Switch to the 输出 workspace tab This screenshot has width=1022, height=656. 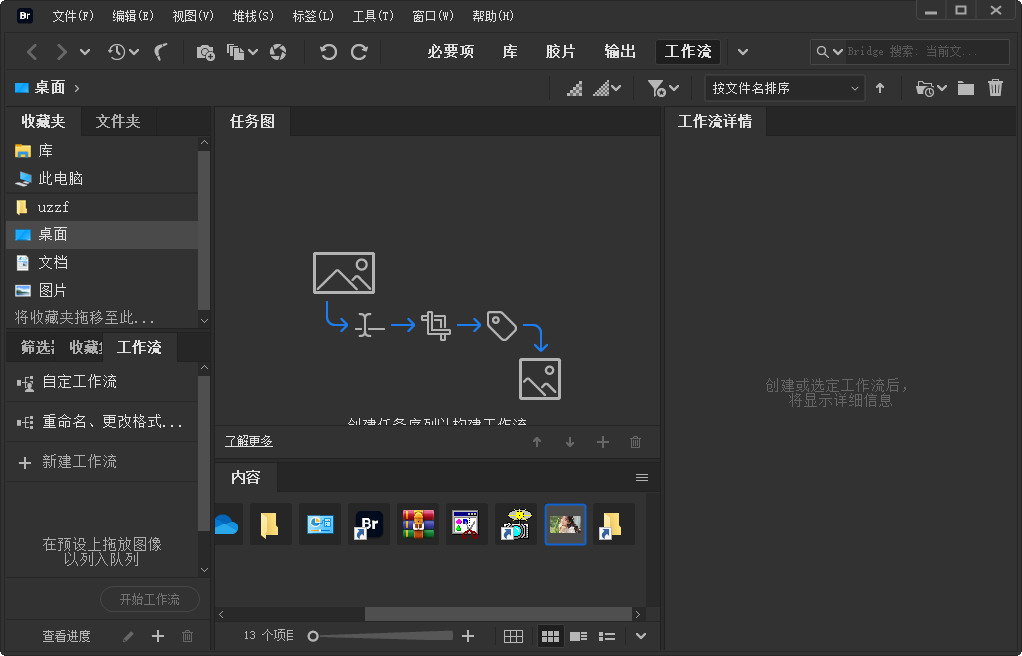pyautogui.click(x=619, y=51)
